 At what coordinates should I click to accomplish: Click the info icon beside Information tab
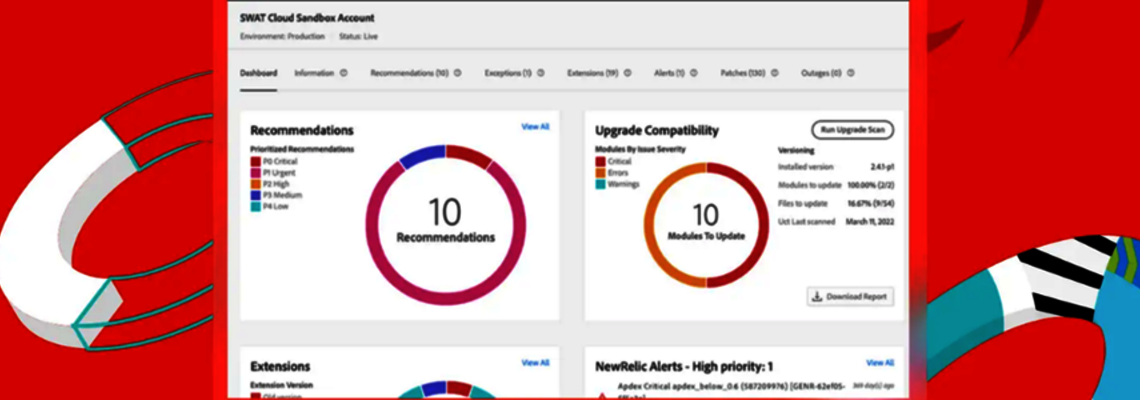343,73
